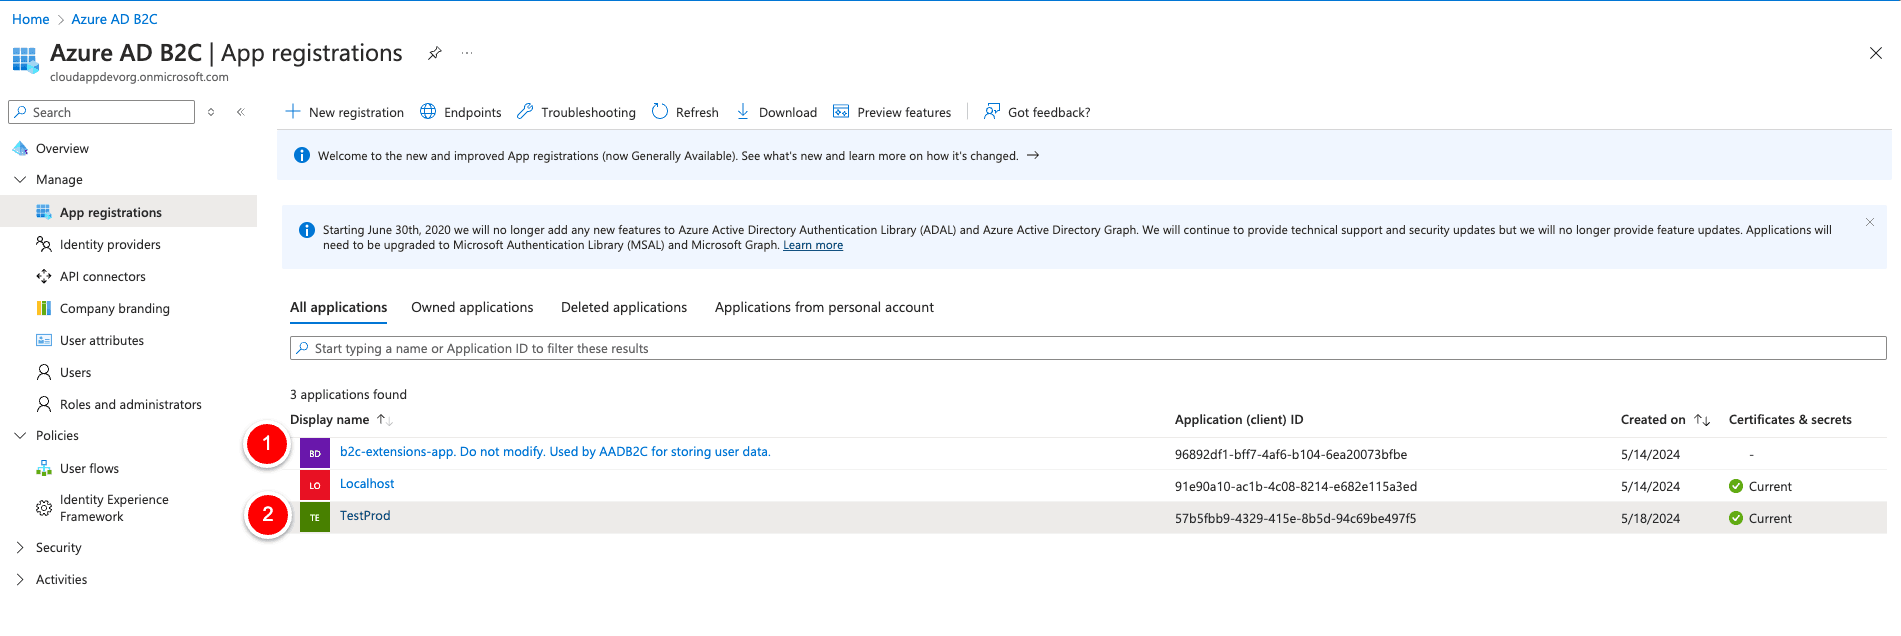Open Preview features panel

click(892, 112)
